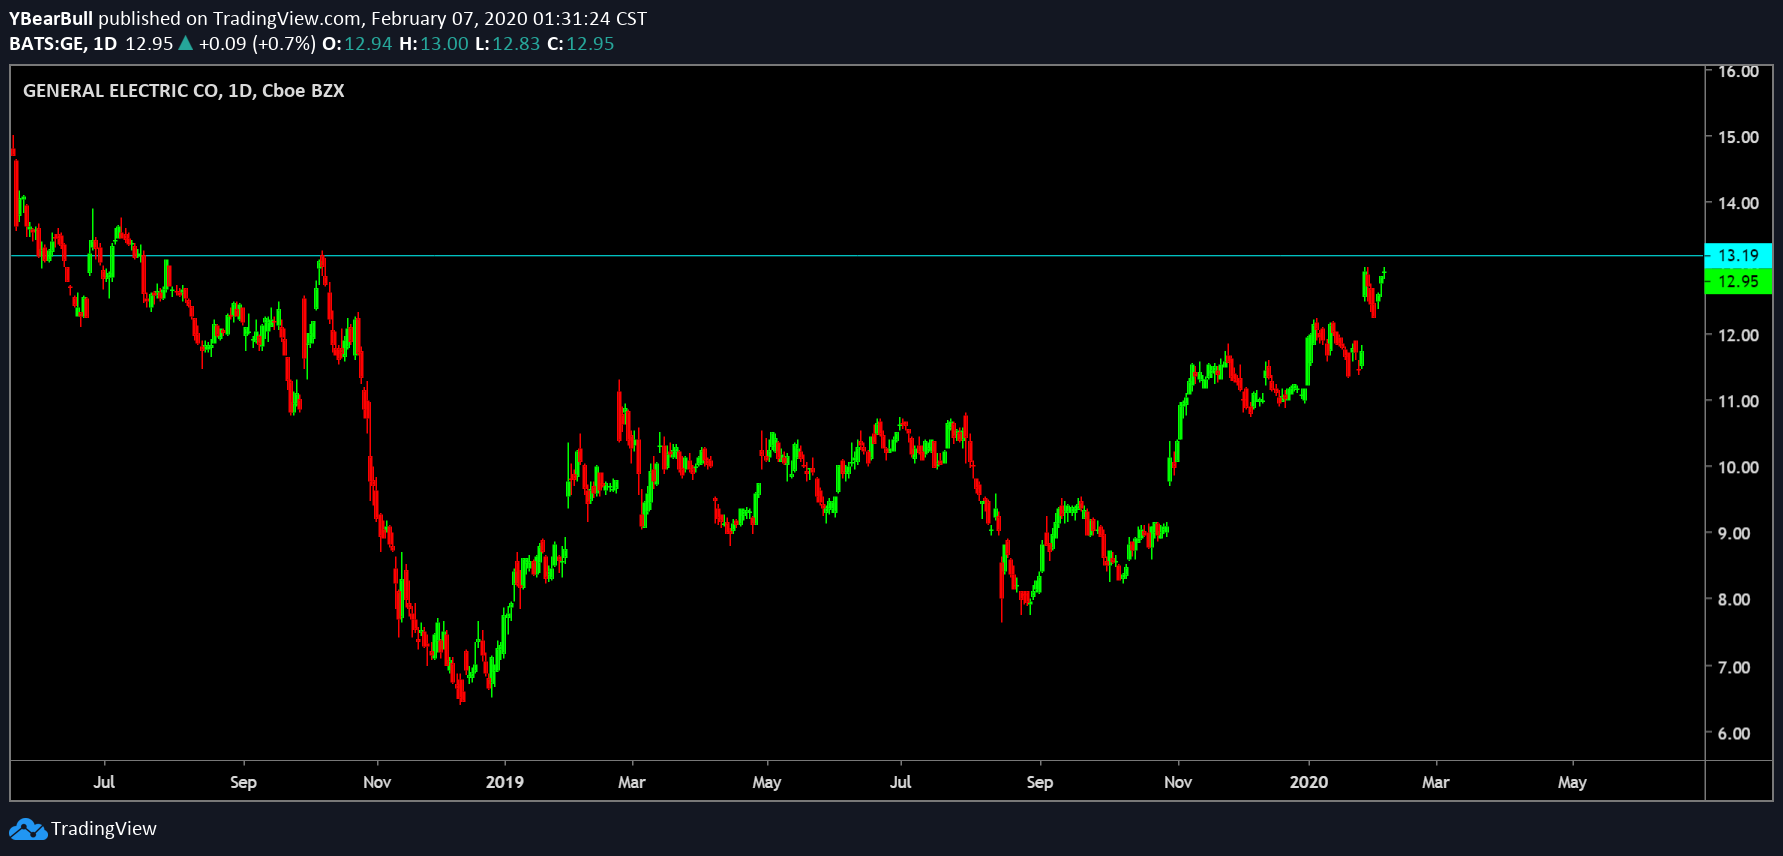
Task: Click the 6.00 price axis label
Action: click(x=1734, y=733)
